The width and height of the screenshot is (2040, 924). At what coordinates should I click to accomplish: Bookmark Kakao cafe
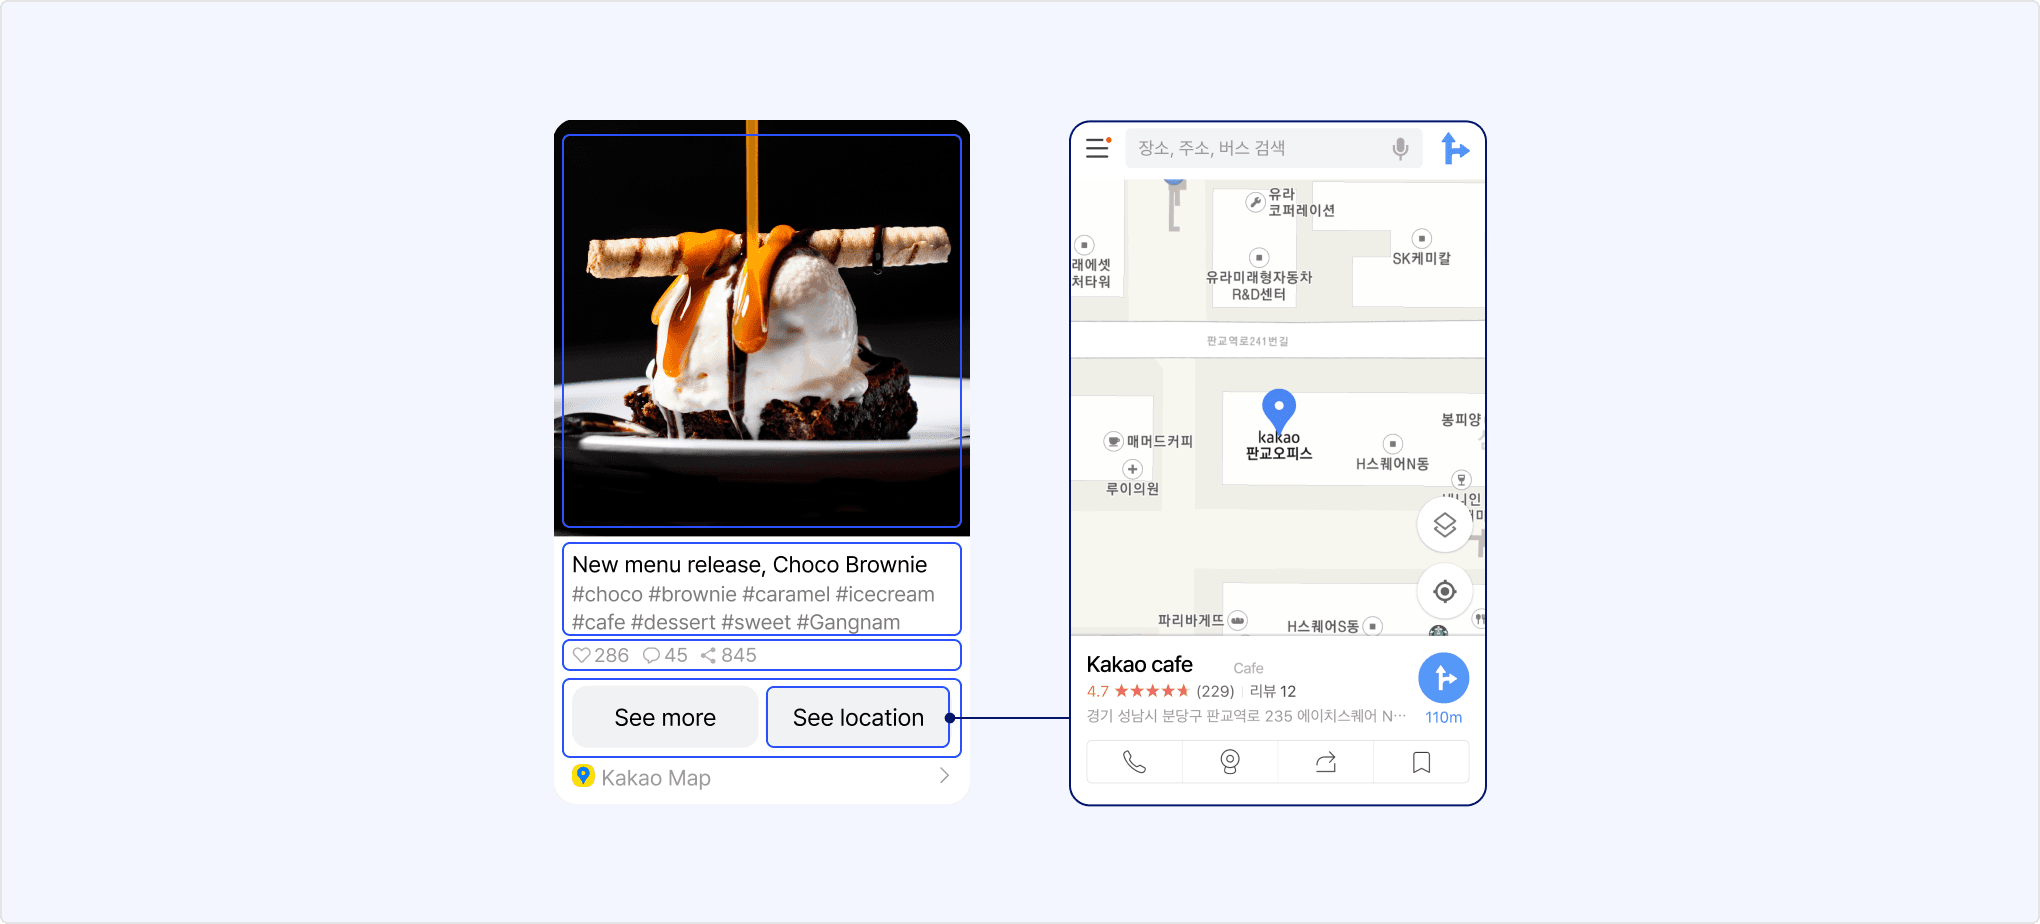[1421, 762]
